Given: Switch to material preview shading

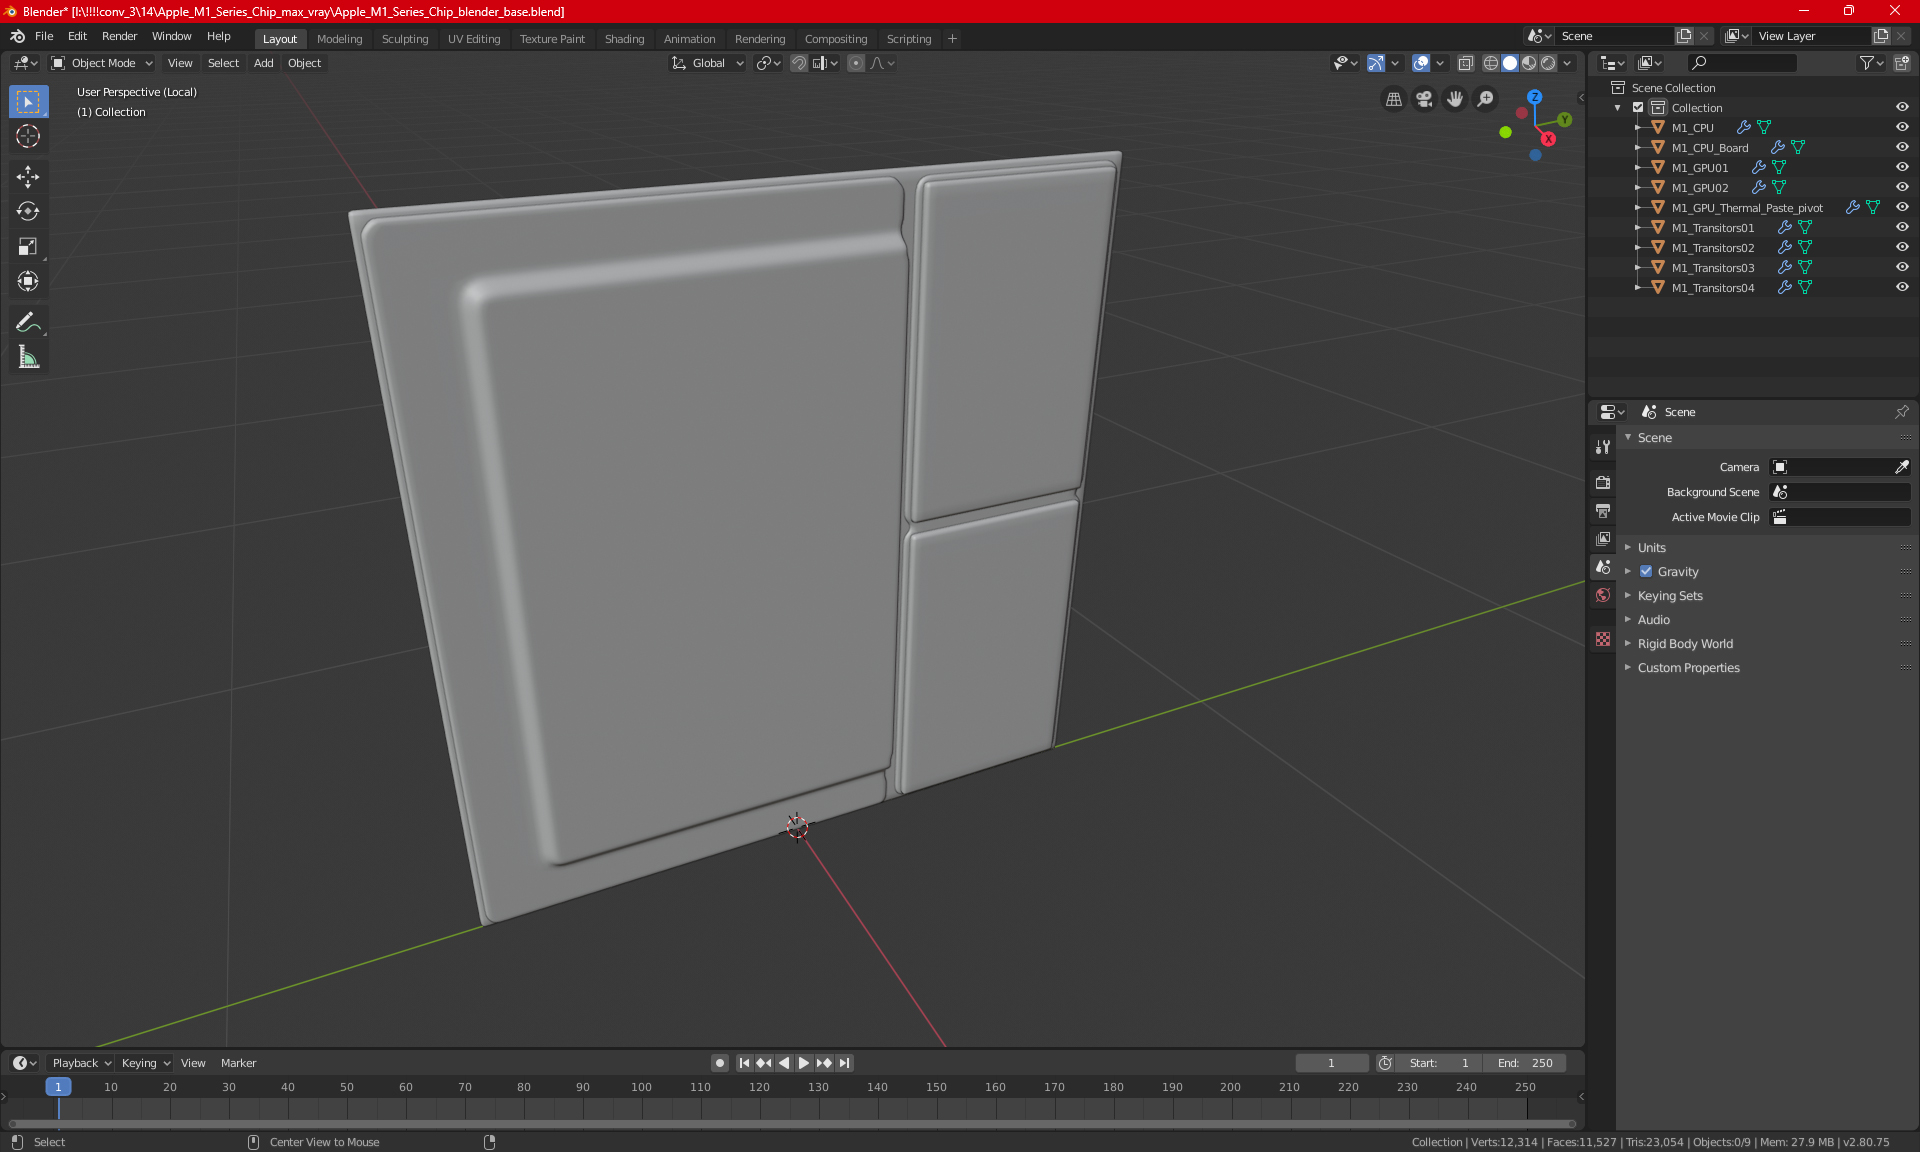Looking at the screenshot, I should point(1529,63).
